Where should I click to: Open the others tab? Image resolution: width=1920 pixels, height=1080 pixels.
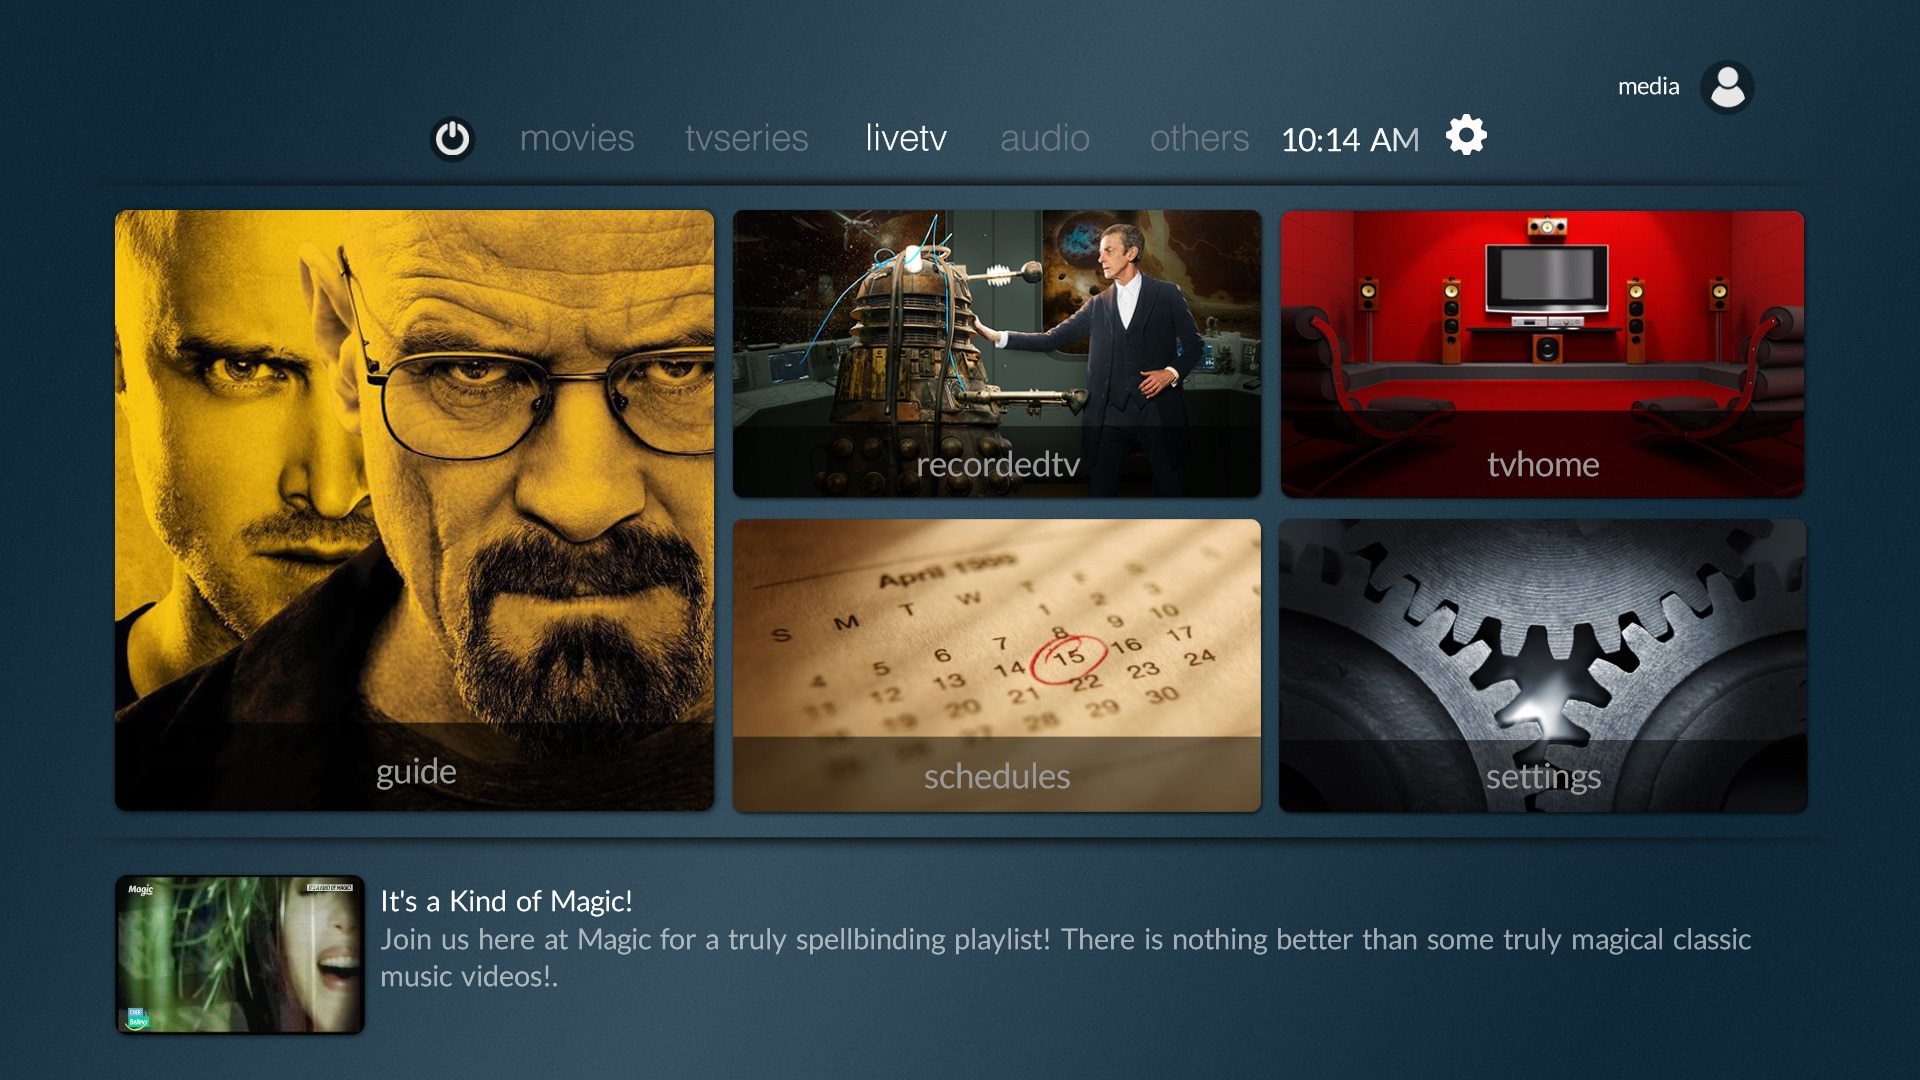(1199, 138)
